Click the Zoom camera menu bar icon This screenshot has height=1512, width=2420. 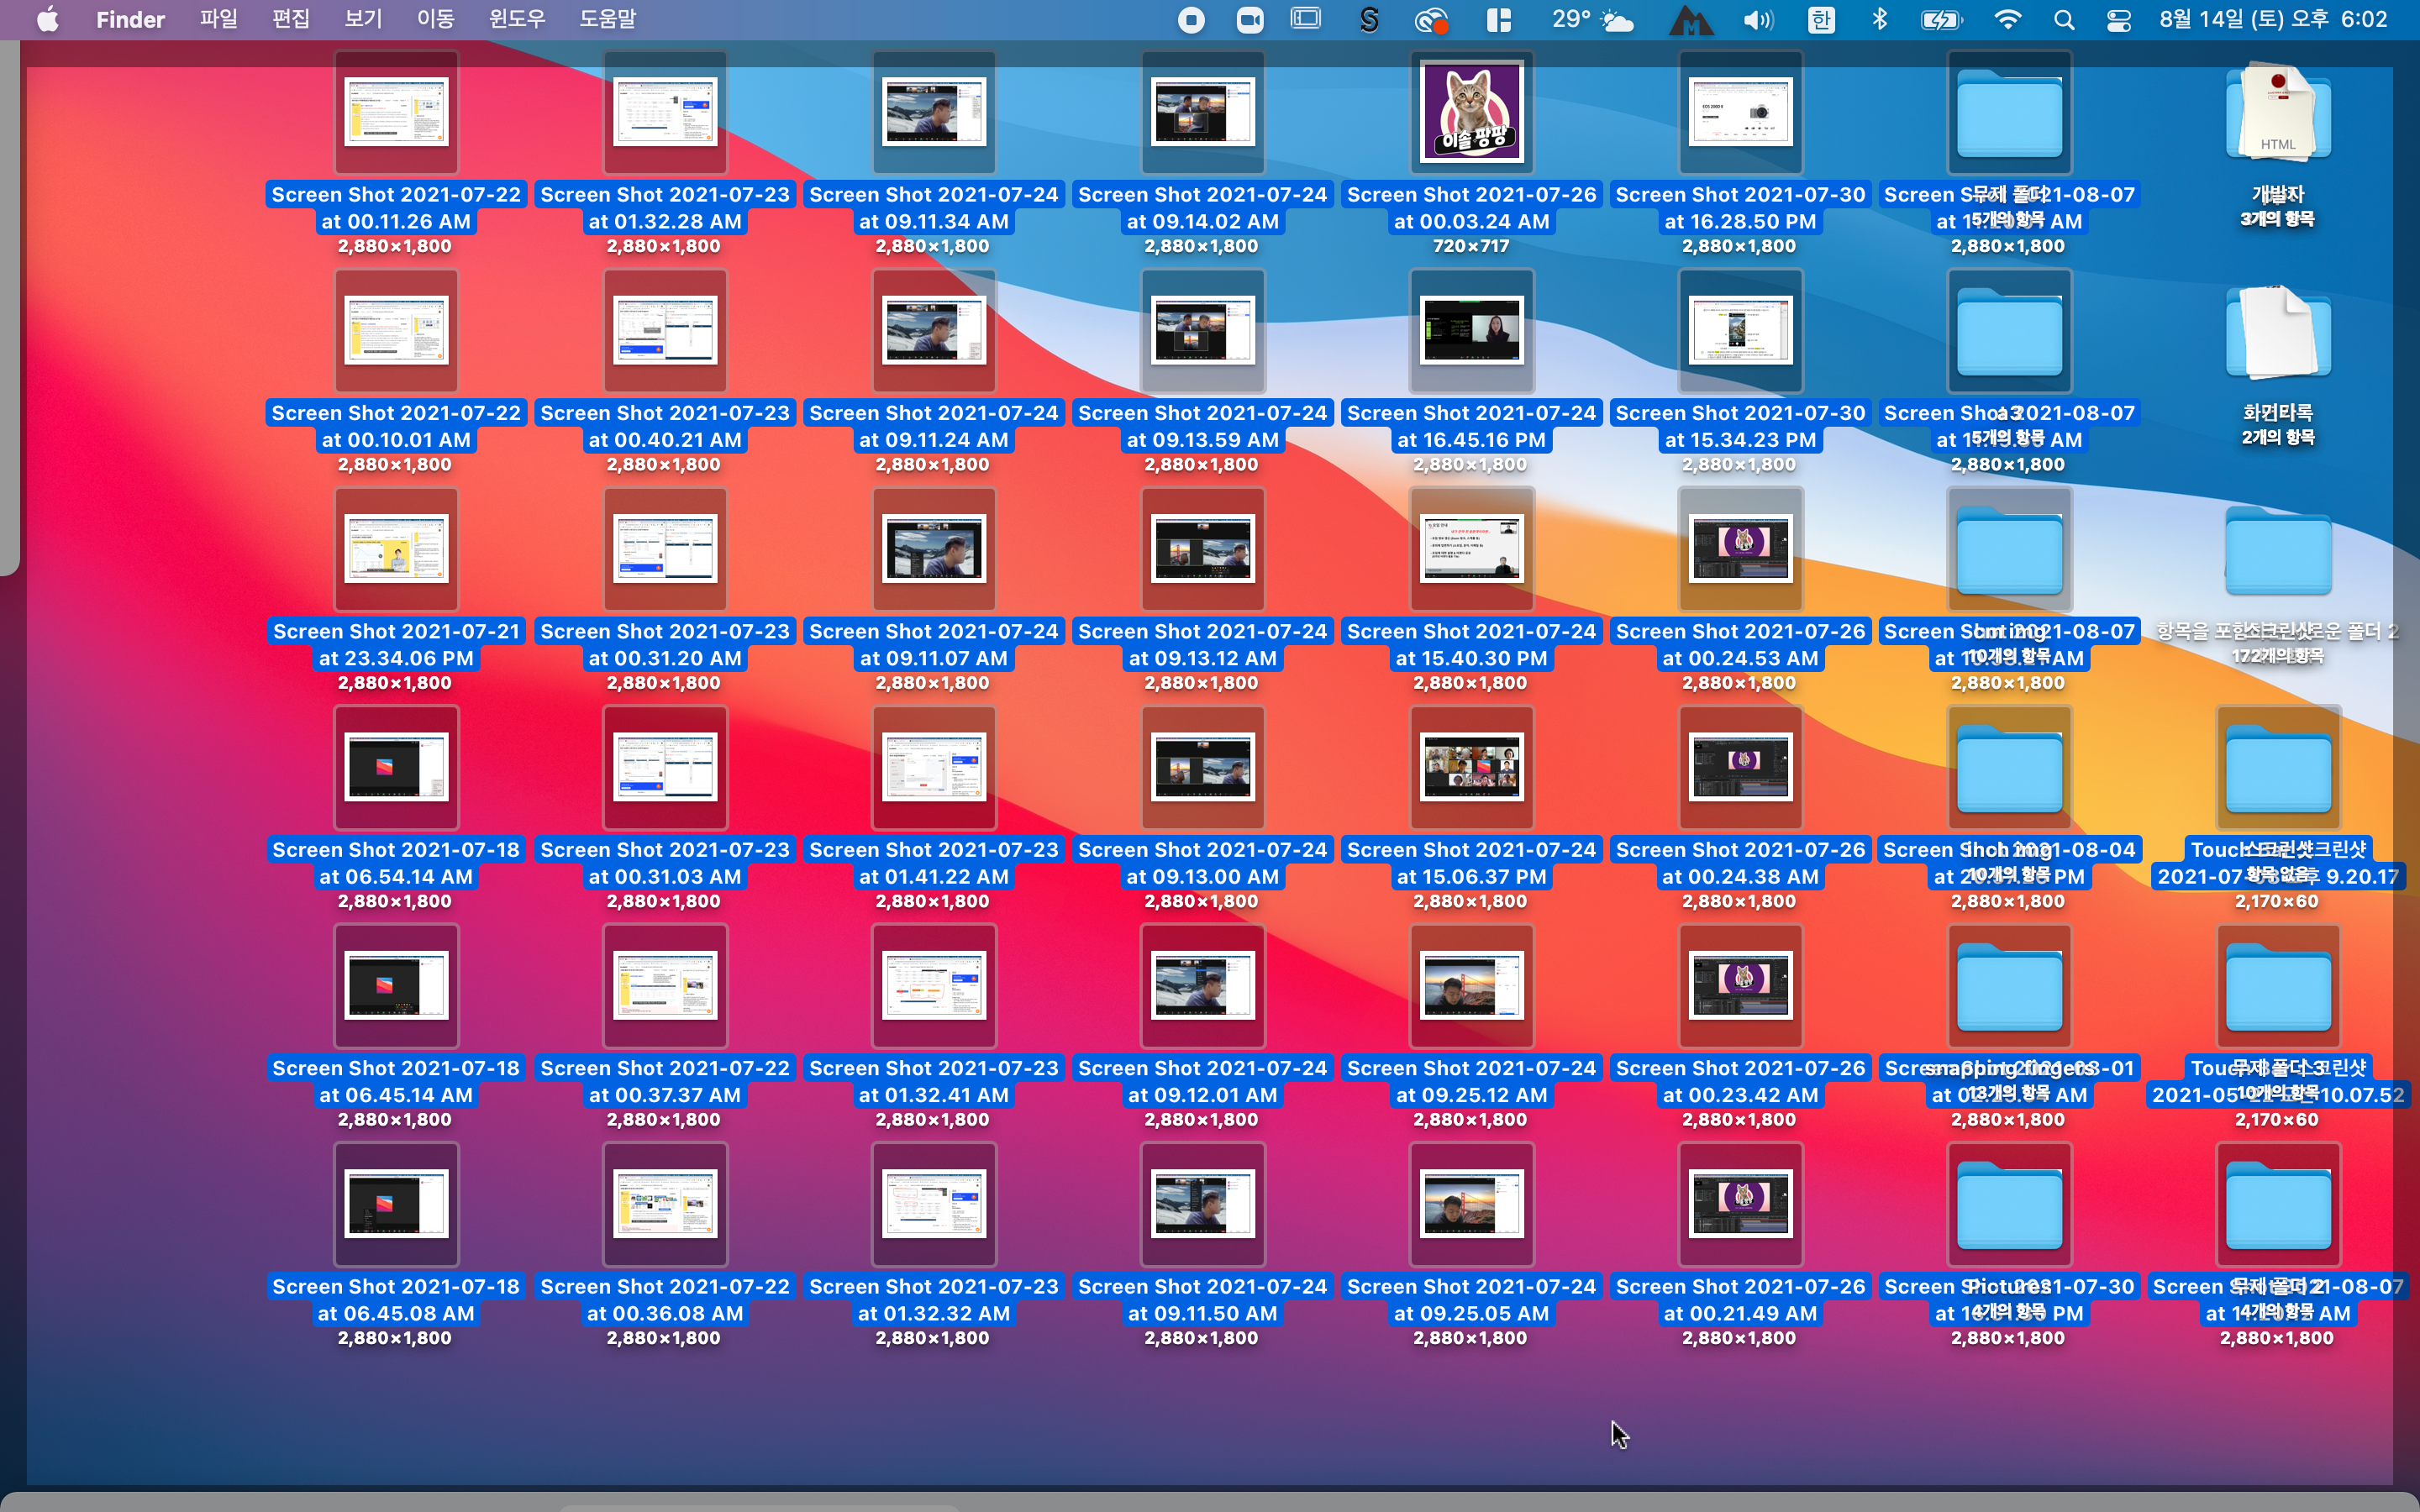tap(1250, 20)
